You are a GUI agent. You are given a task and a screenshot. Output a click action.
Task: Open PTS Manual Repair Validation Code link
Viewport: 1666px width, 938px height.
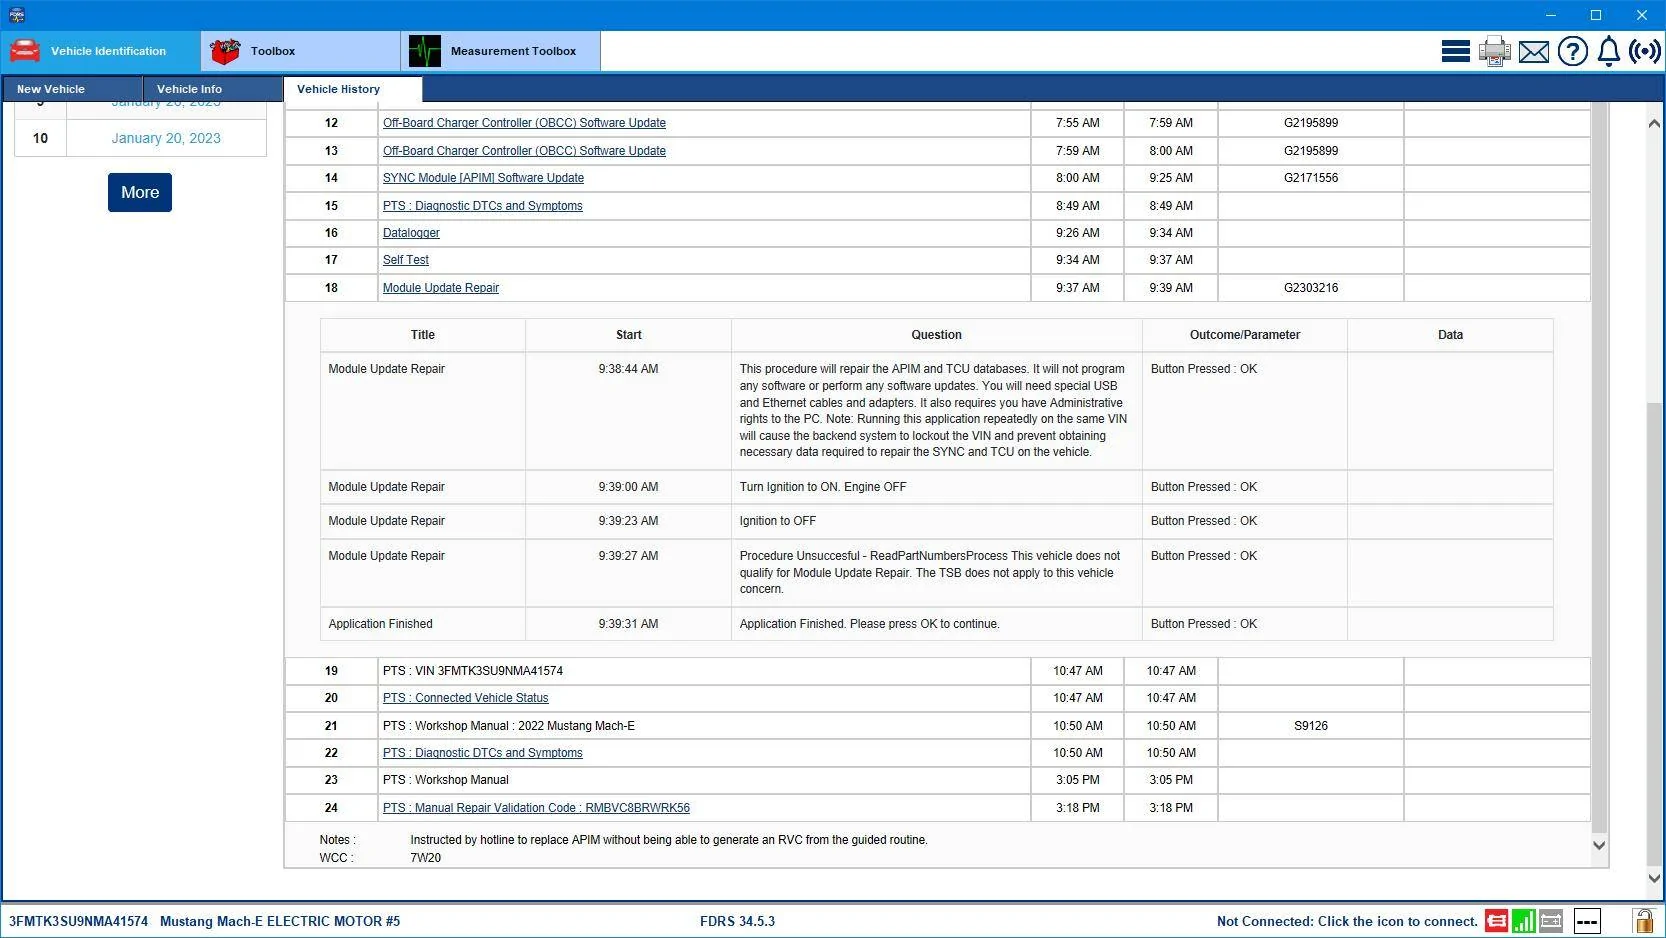click(536, 808)
